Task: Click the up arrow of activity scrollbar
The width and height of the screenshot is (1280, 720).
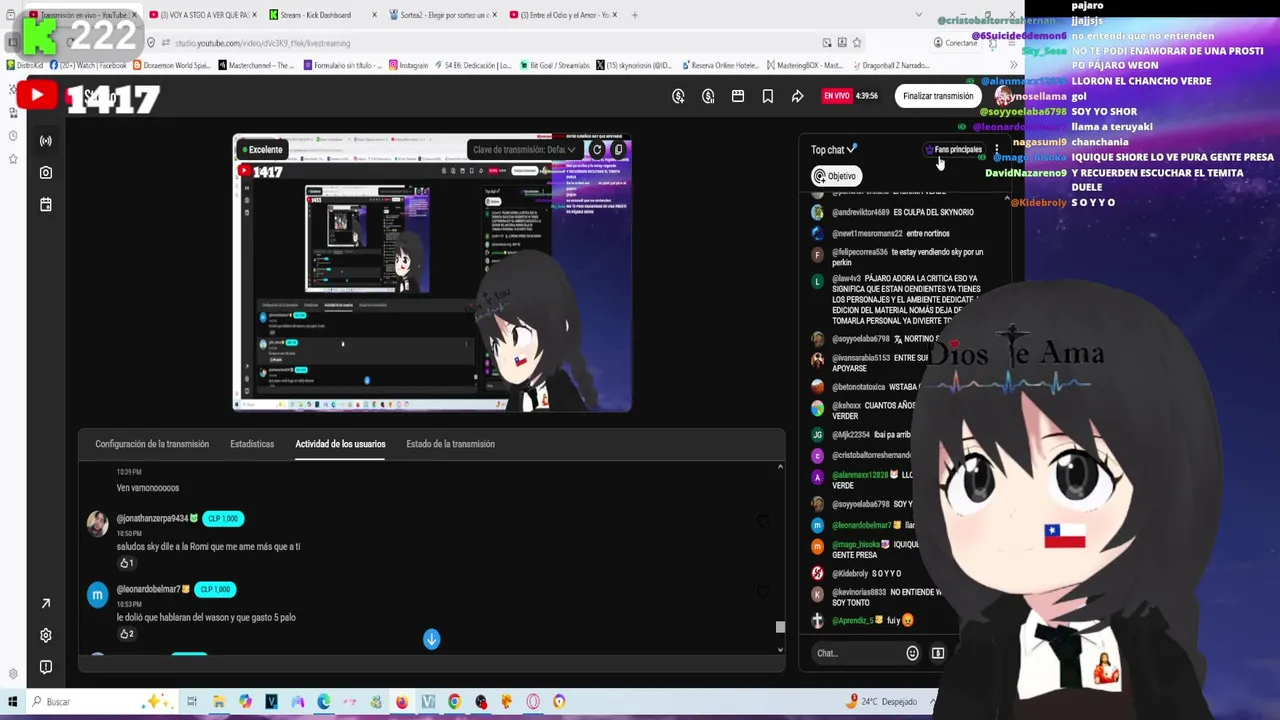Action: (x=780, y=467)
